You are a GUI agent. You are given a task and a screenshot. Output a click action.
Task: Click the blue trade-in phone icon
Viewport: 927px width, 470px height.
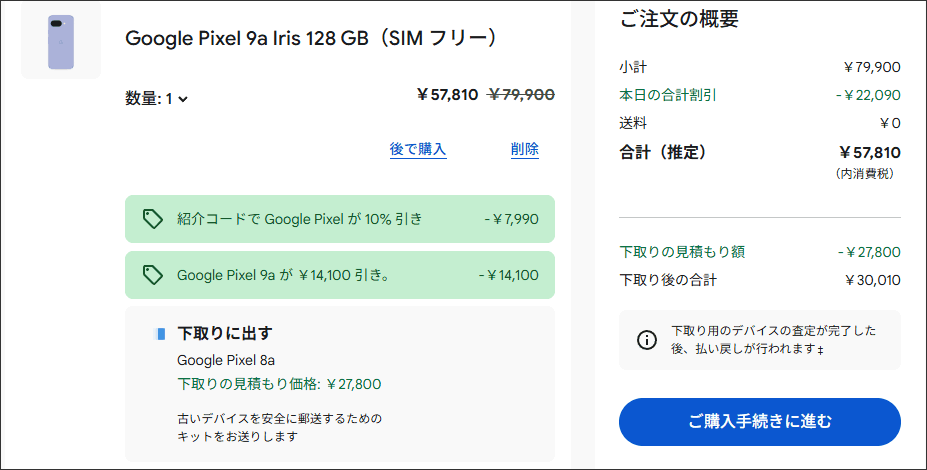coord(161,334)
